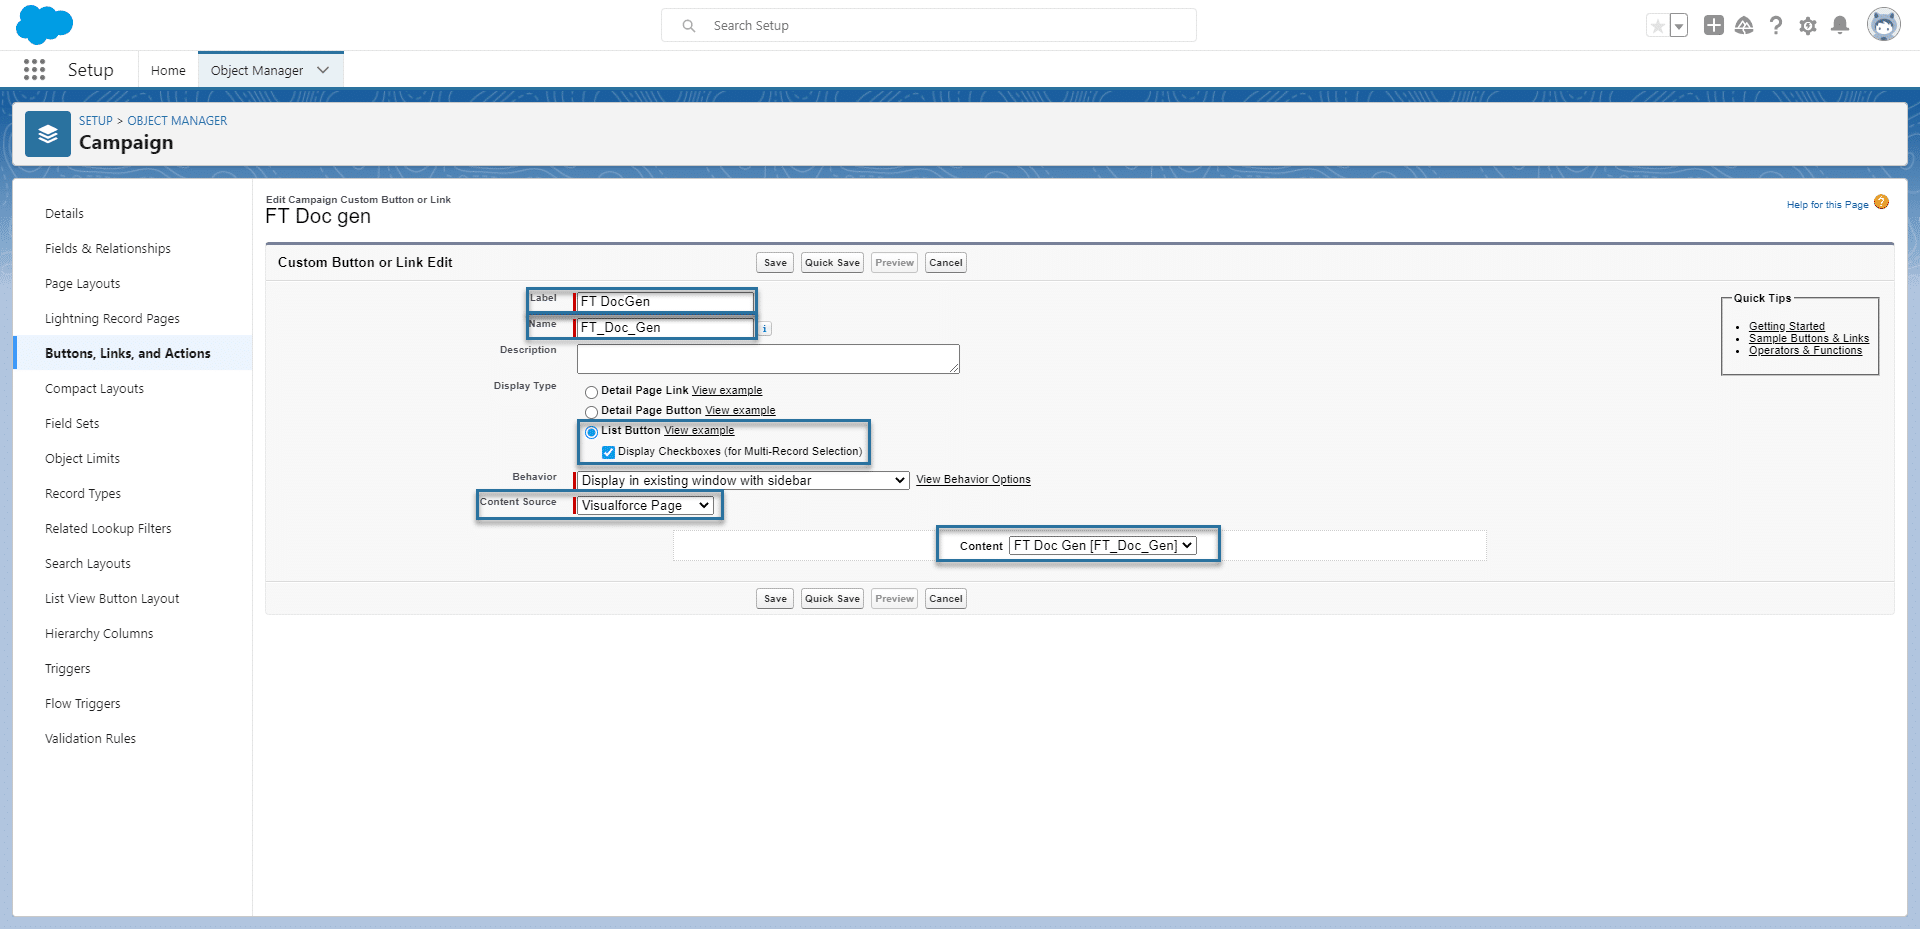This screenshot has height=929, width=1920.
Task: Click the top Quick Save button
Action: tap(832, 263)
